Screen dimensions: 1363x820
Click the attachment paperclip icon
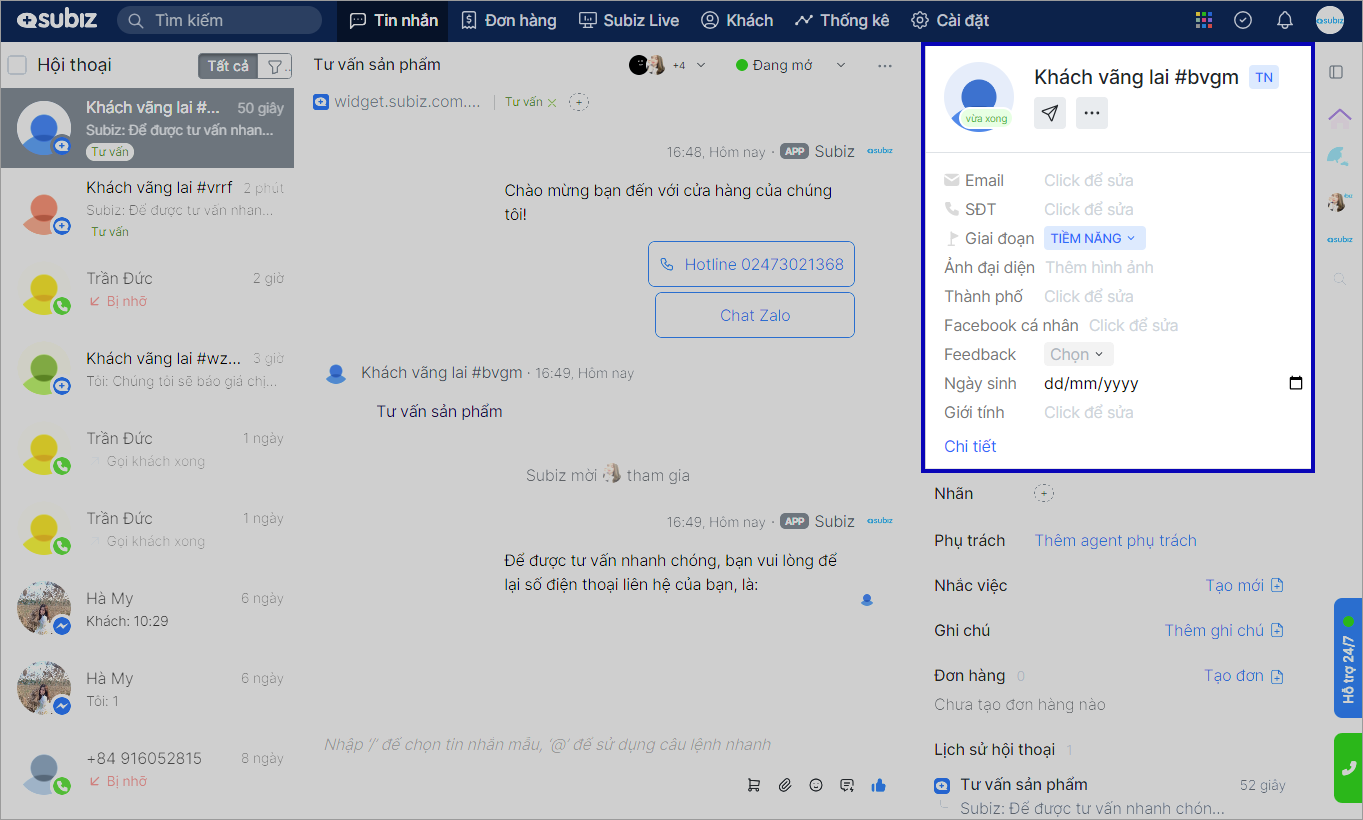click(x=785, y=785)
